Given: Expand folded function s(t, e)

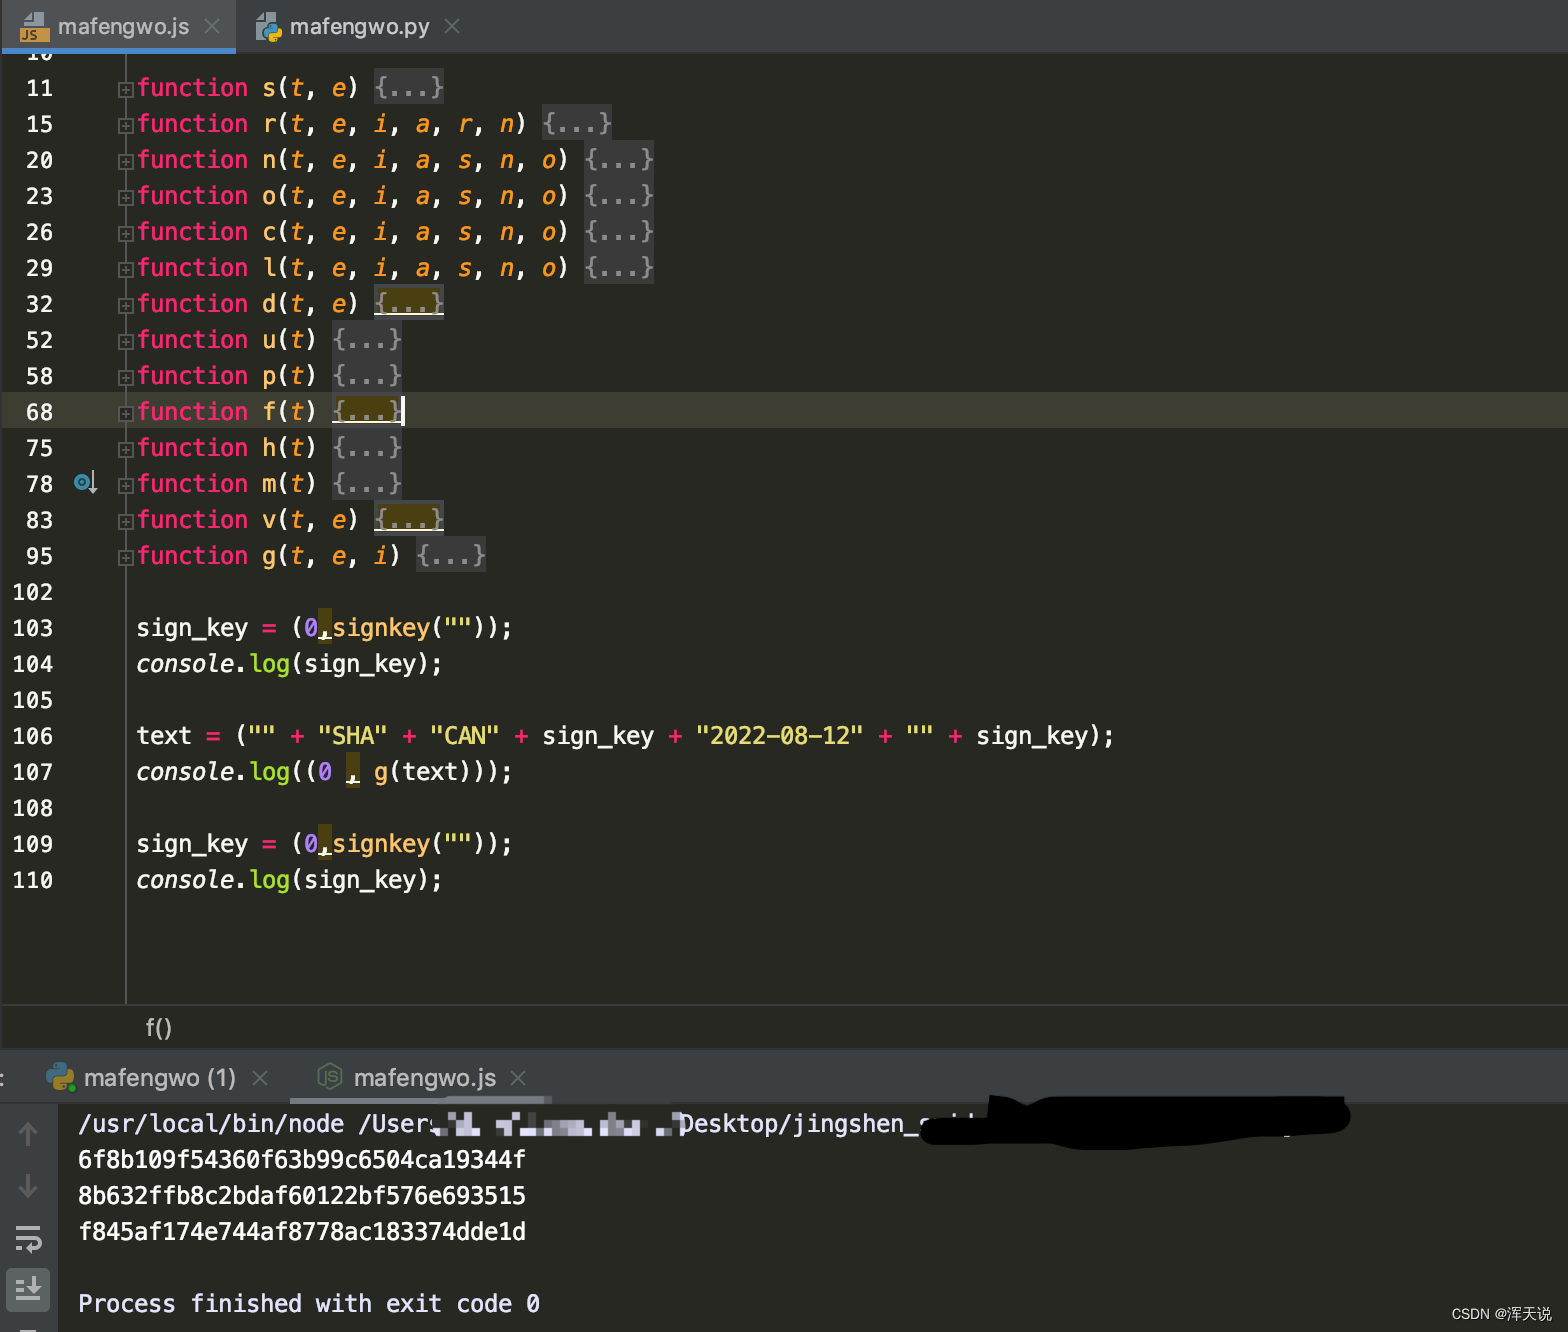Looking at the screenshot, I should (x=126, y=89).
